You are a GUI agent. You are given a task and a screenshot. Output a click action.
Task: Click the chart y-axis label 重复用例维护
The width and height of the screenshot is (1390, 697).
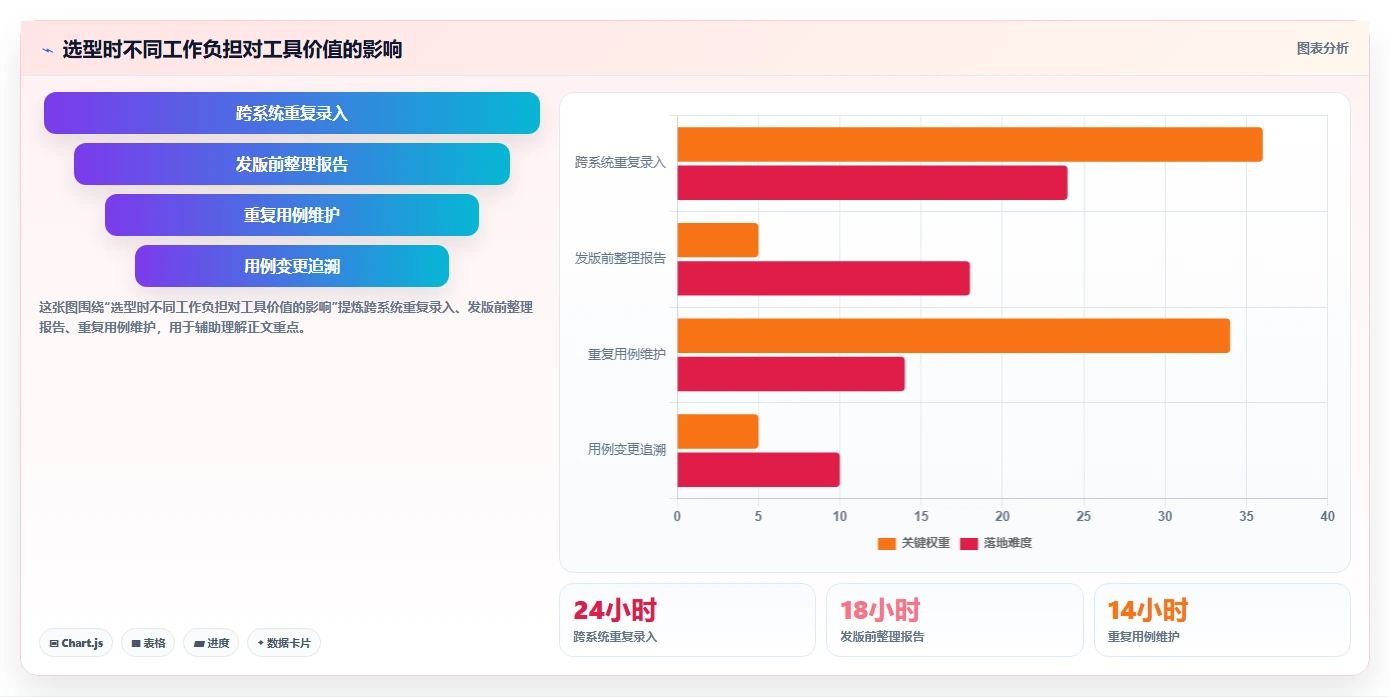coord(627,354)
